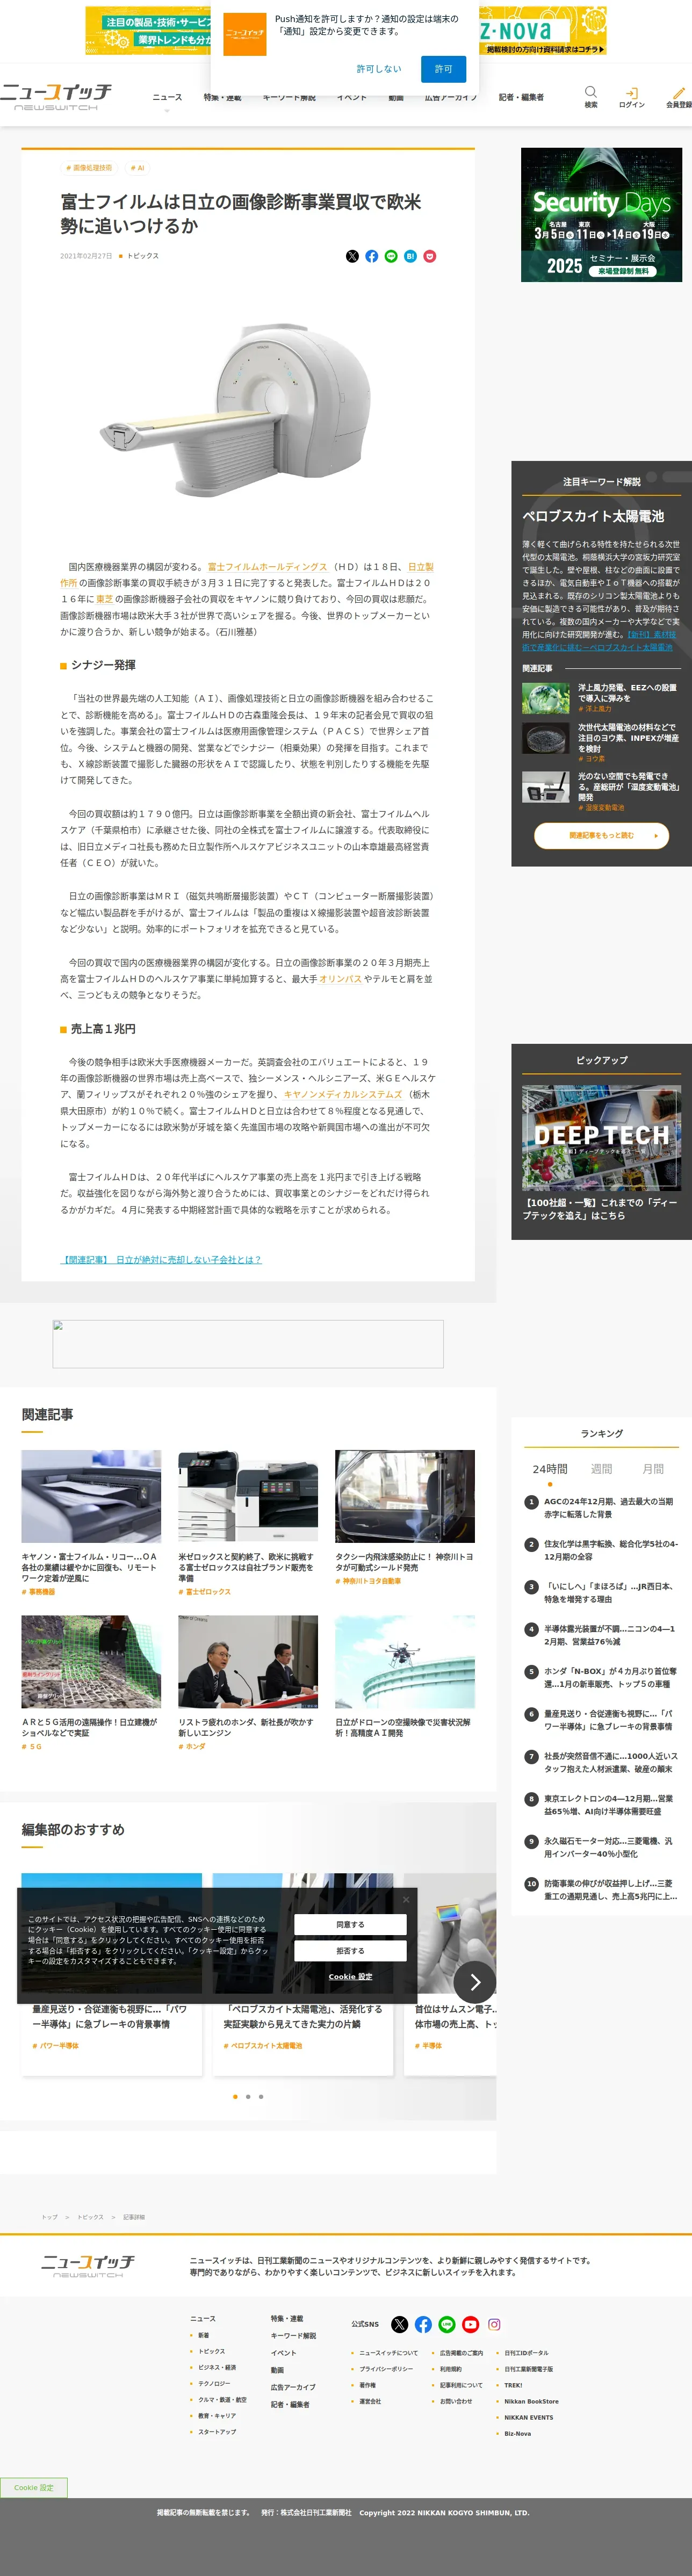This screenshot has width=692, height=2576.
Task: Open the リストラ疲れのホンダ related article
Action: pyautogui.click(x=248, y=1728)
